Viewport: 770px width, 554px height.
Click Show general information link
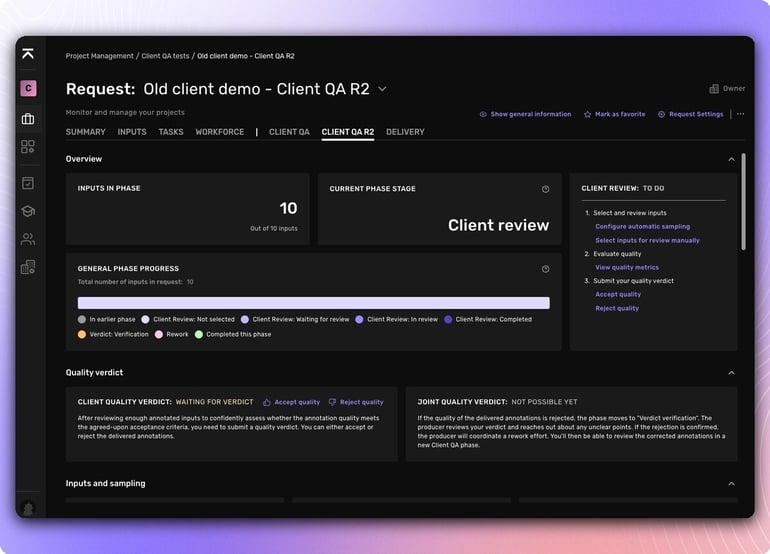pos(531,114)
